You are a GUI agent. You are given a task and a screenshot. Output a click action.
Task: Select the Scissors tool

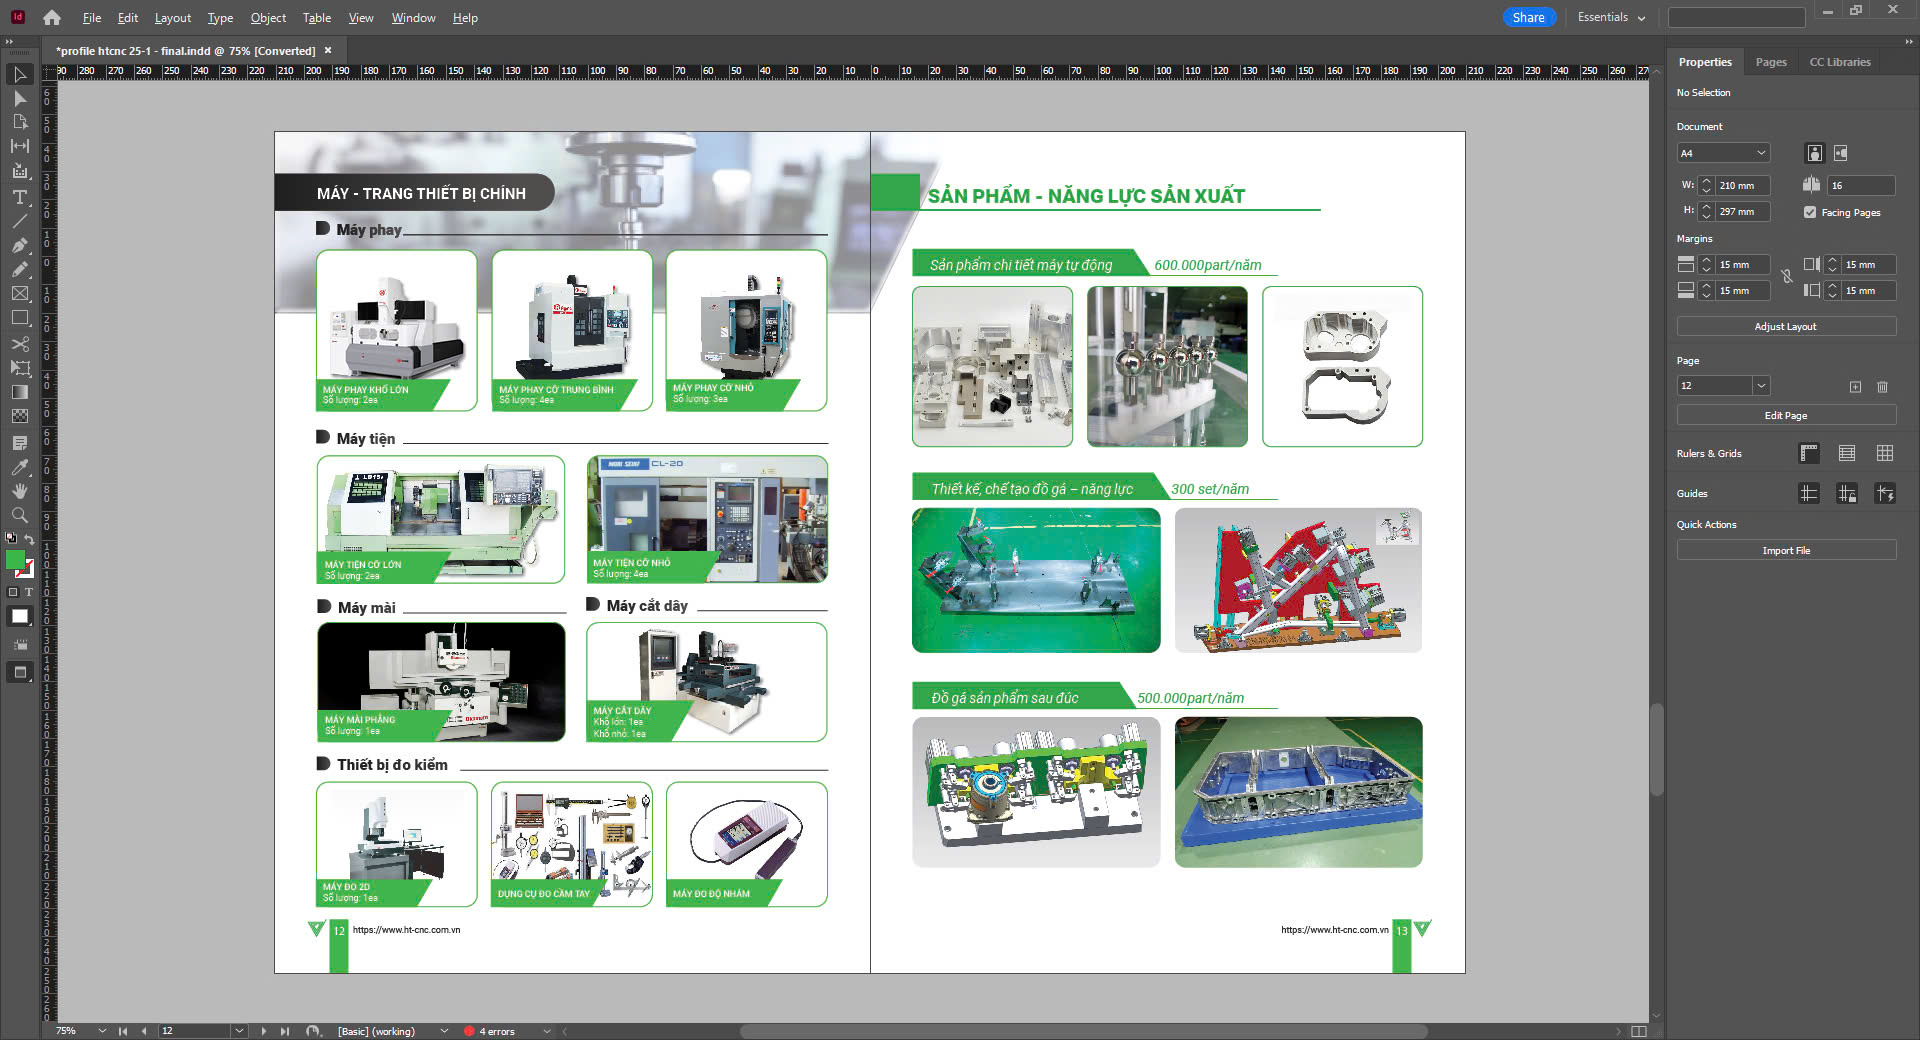tap(19, 344)
